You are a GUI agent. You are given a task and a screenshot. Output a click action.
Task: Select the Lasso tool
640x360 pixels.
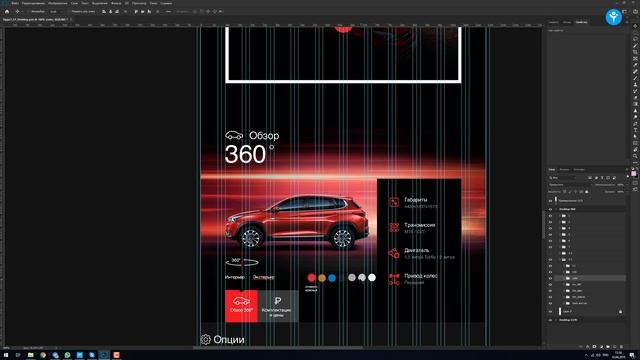click(x=635, y=39)
